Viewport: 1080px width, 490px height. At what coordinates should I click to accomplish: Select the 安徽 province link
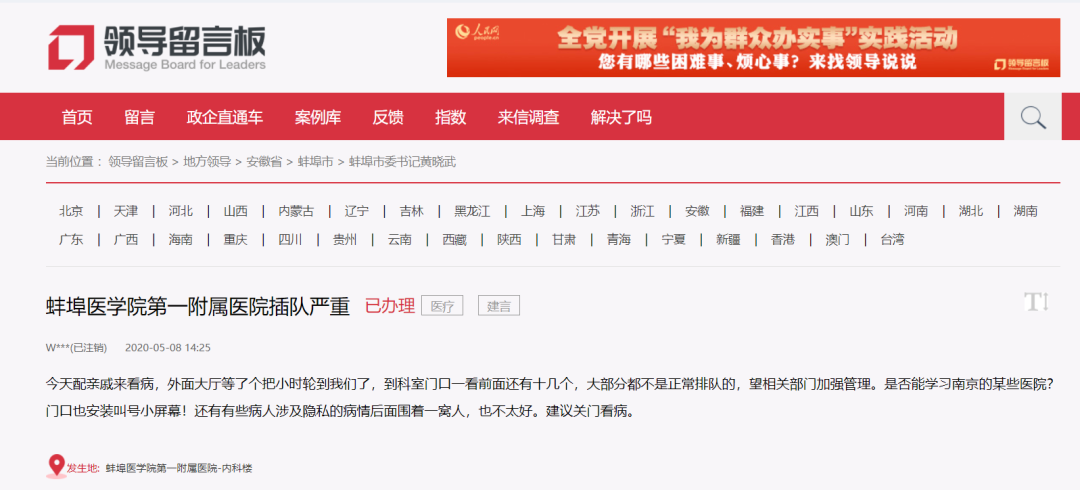tap(697, 211)
